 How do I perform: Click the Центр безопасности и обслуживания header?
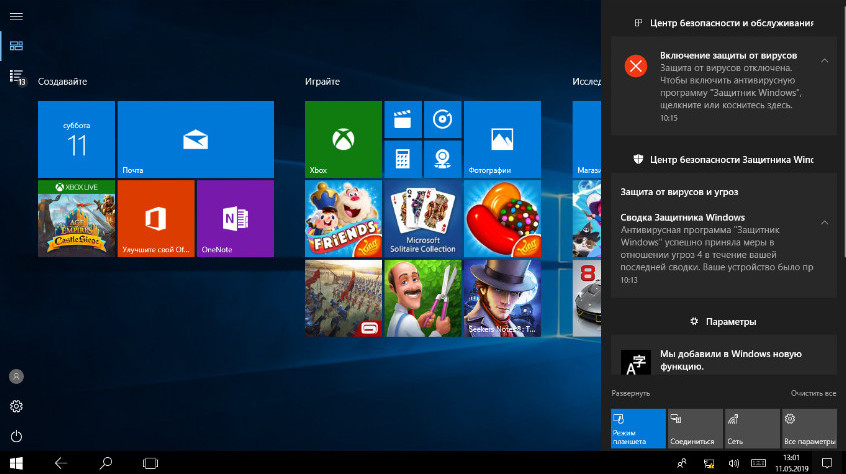[x=724, y=23]
